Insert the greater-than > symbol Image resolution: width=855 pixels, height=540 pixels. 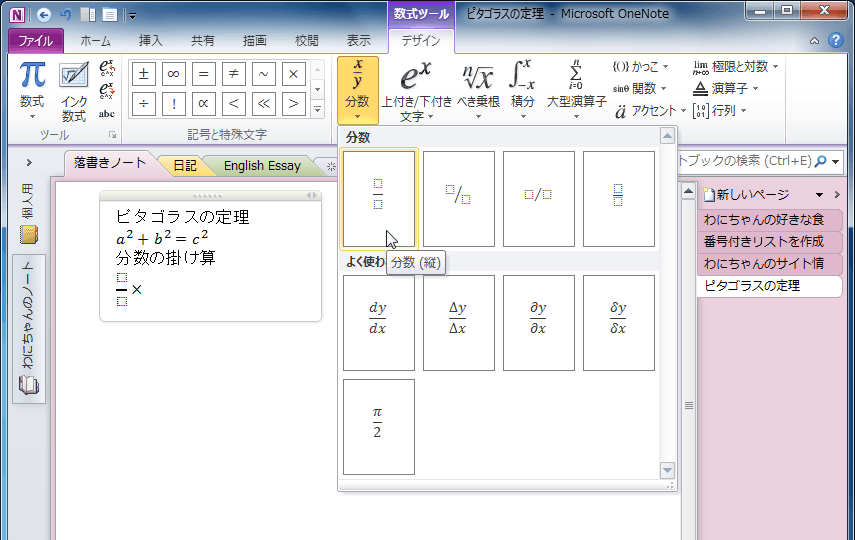tap(293, 104)
